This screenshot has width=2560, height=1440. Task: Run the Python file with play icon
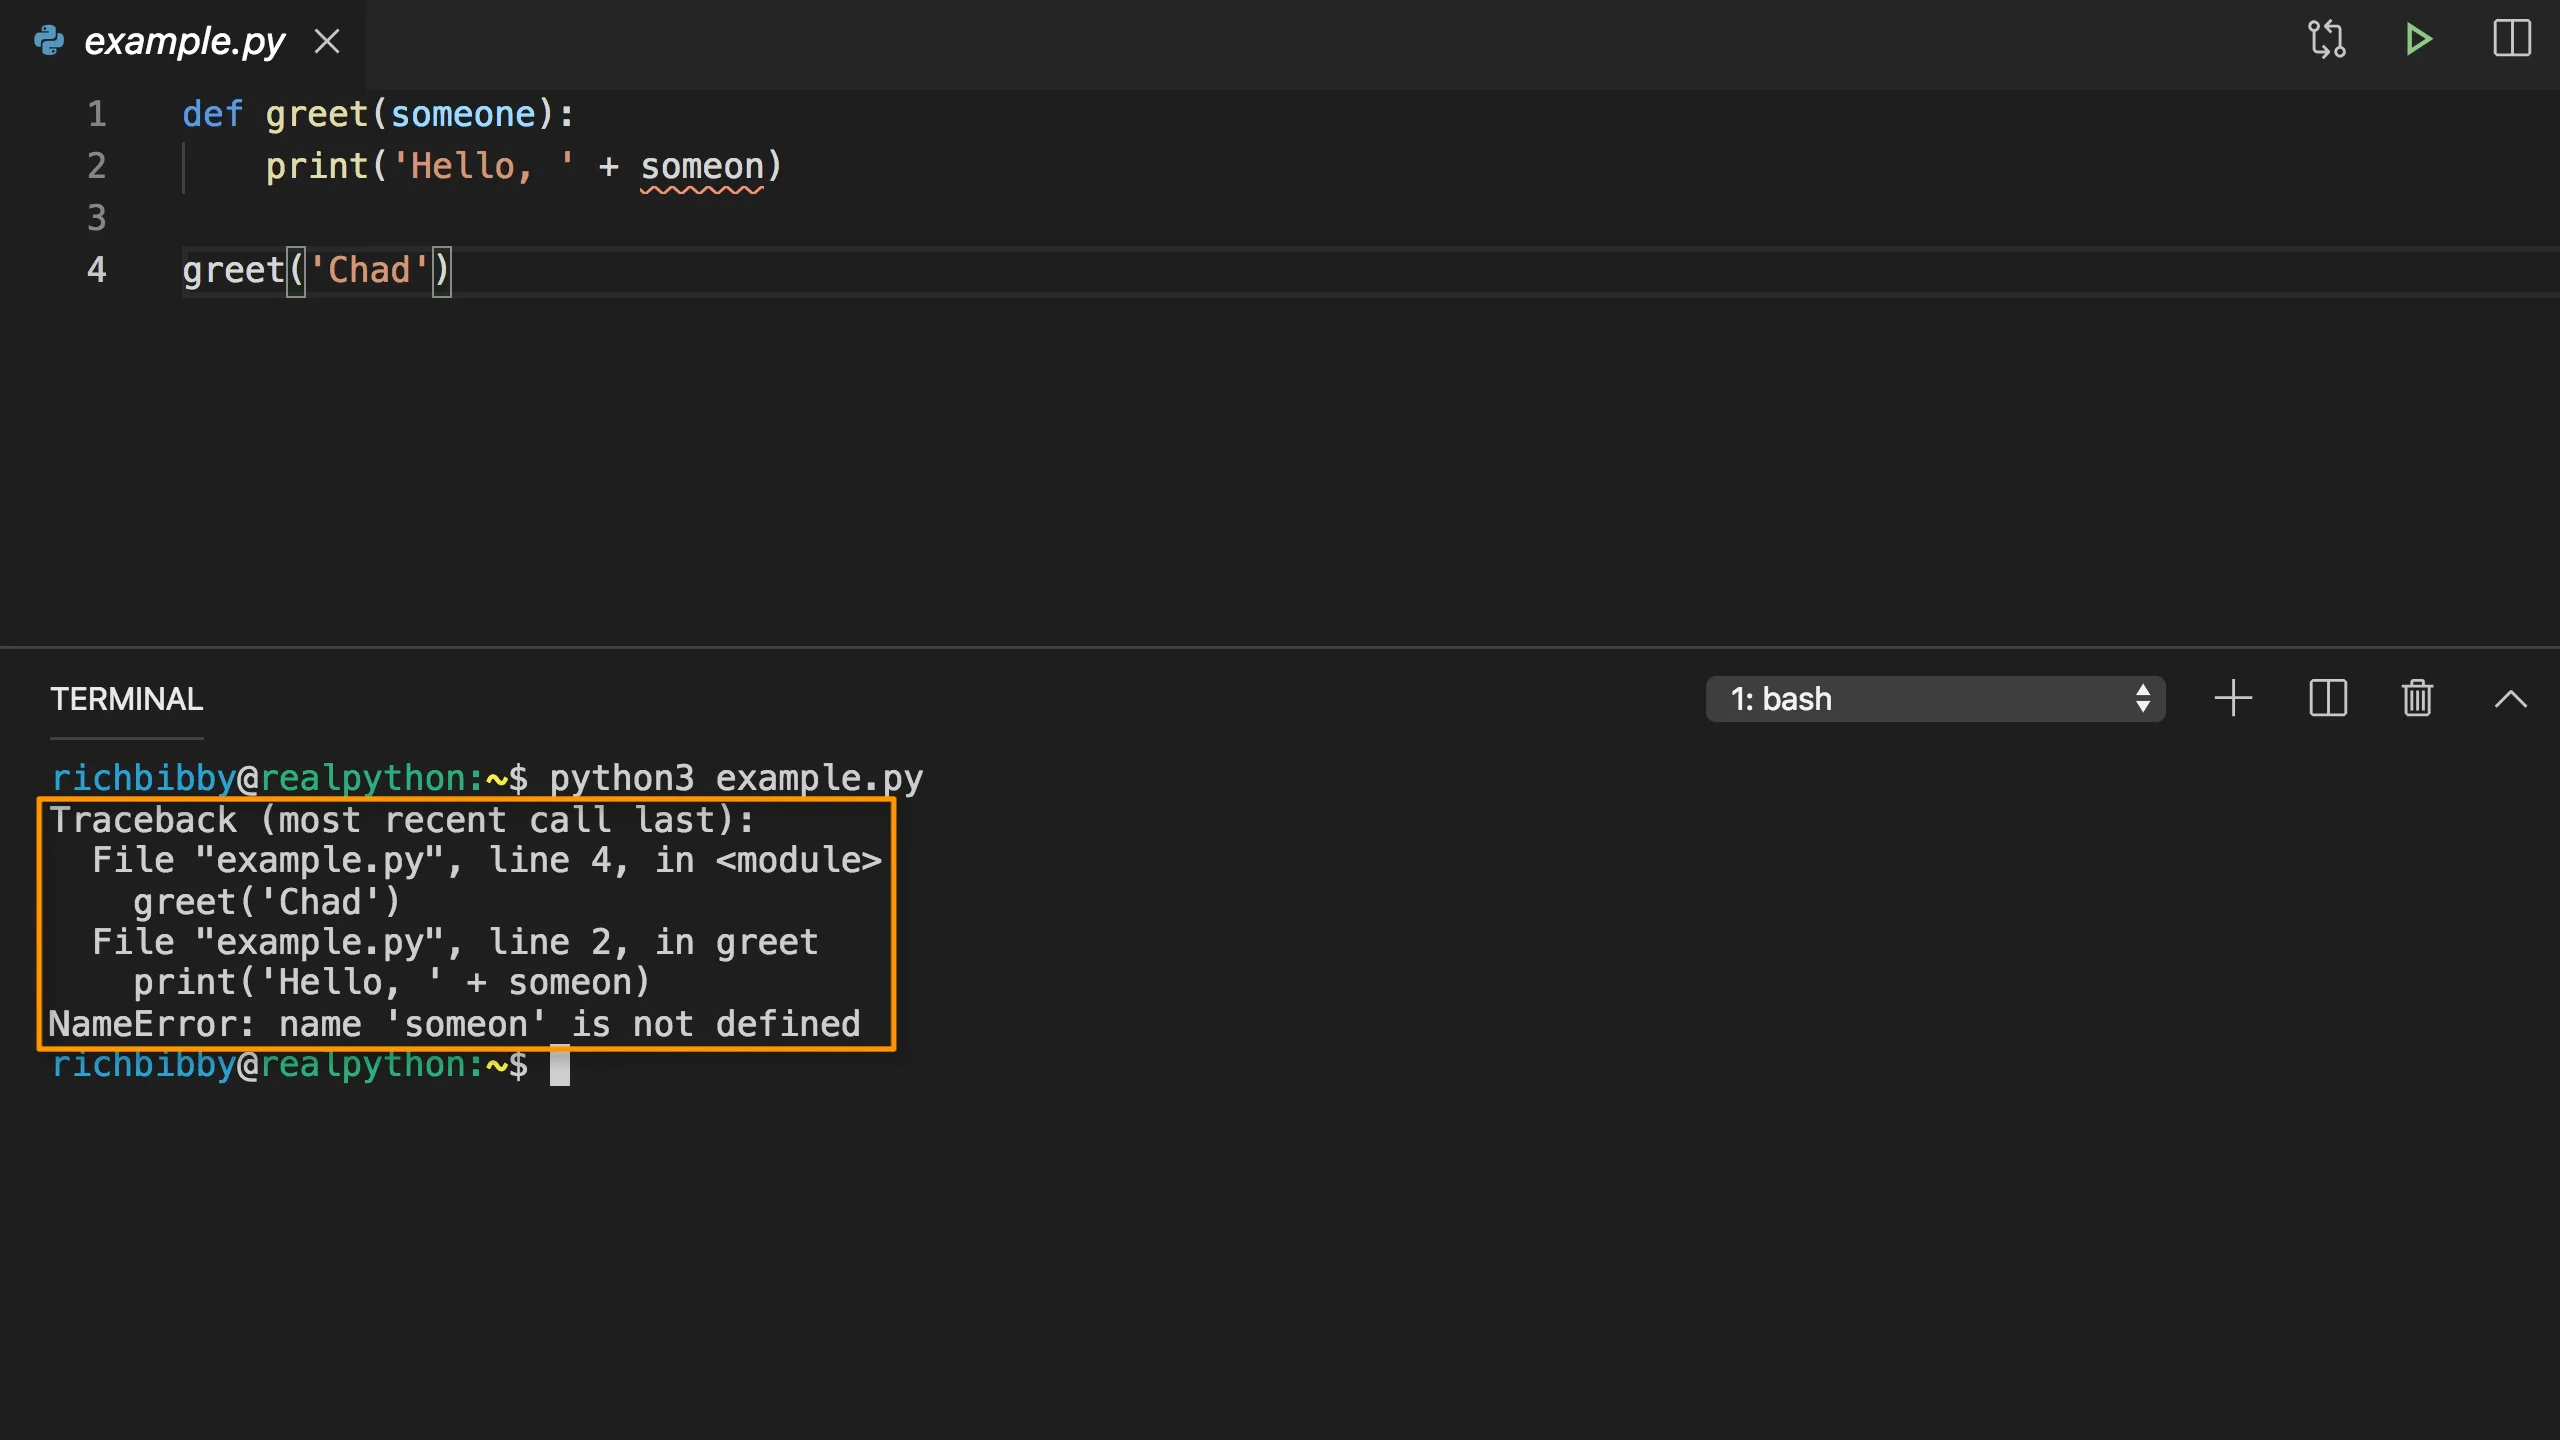[2418, 40]
